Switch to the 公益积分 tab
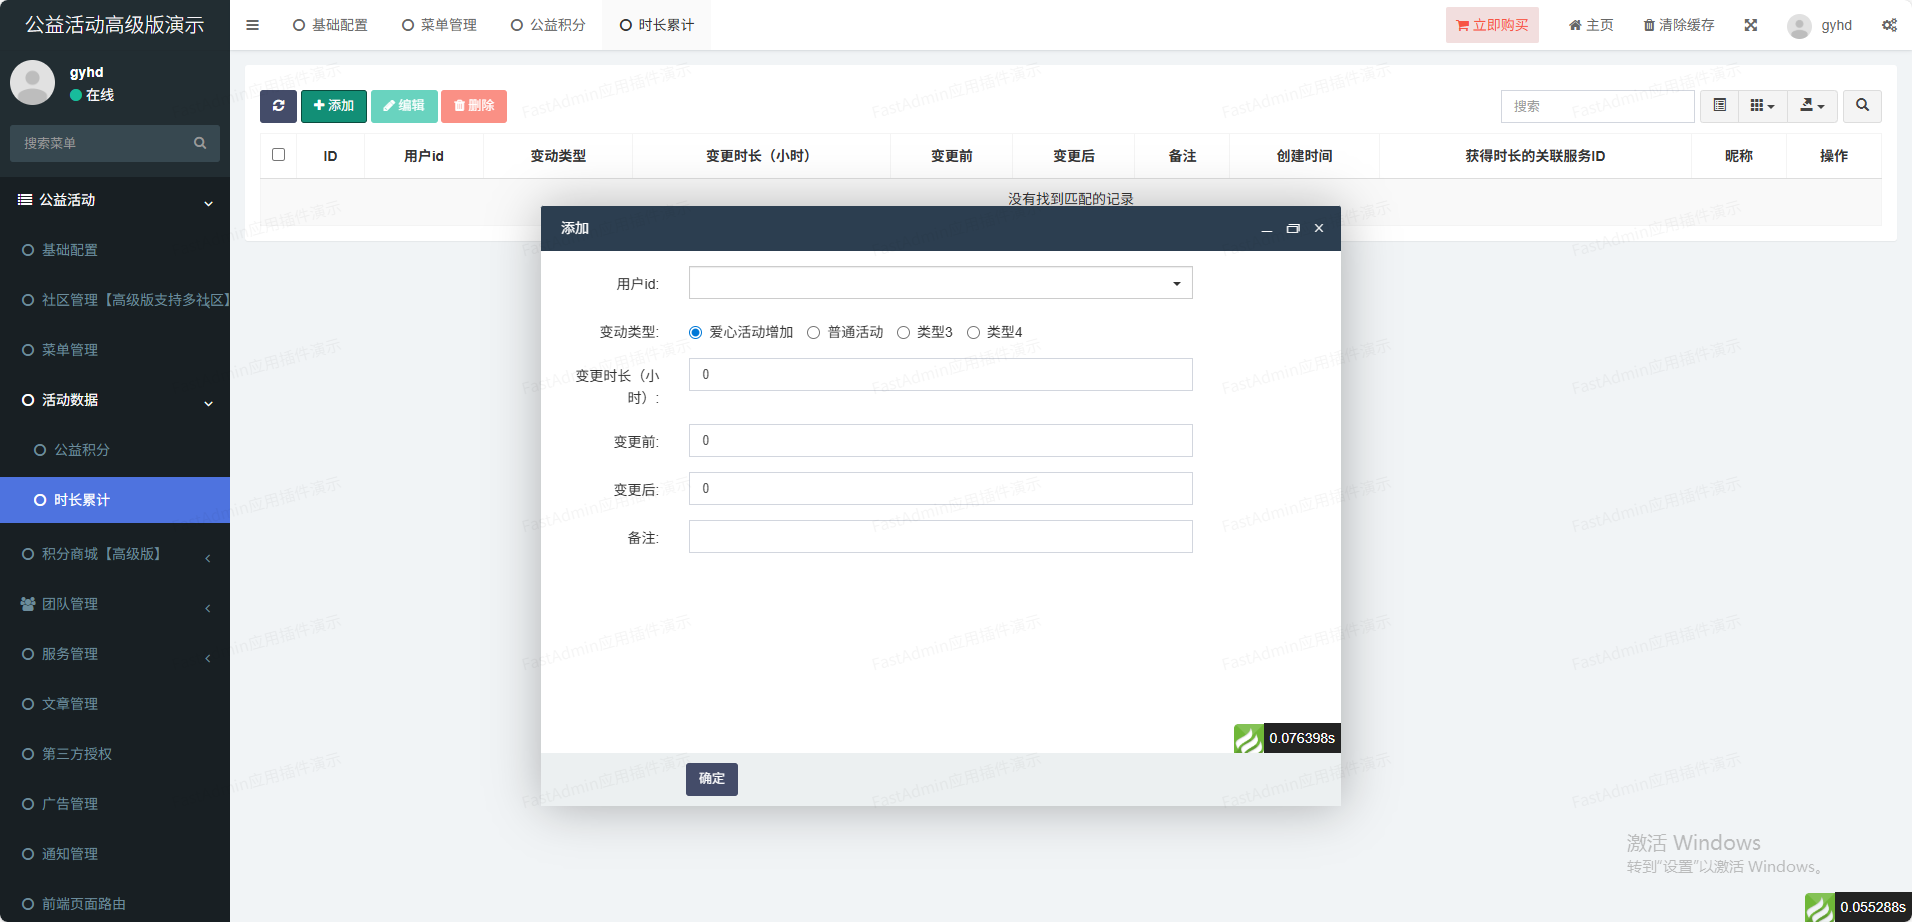The image size is (1912, 922). tap(548, 25)
